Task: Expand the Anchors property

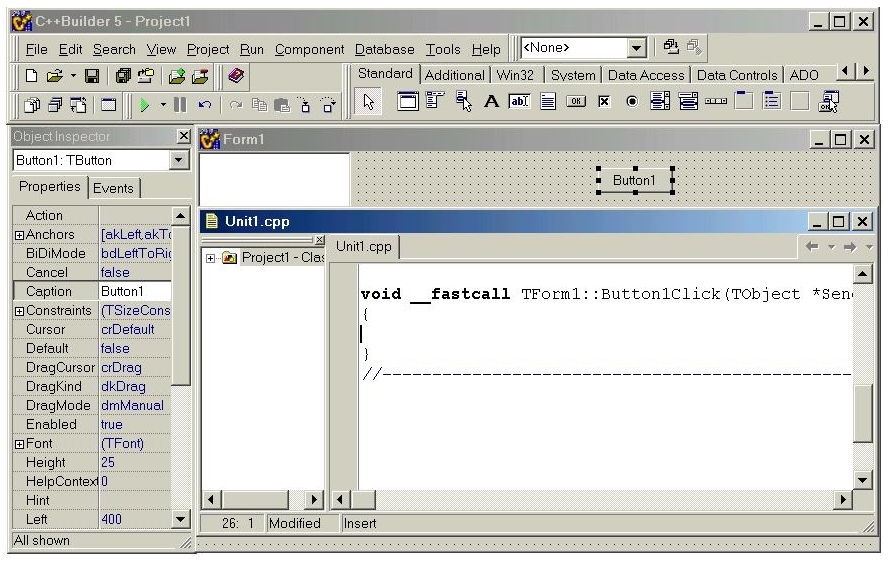Action: [19, 235]
